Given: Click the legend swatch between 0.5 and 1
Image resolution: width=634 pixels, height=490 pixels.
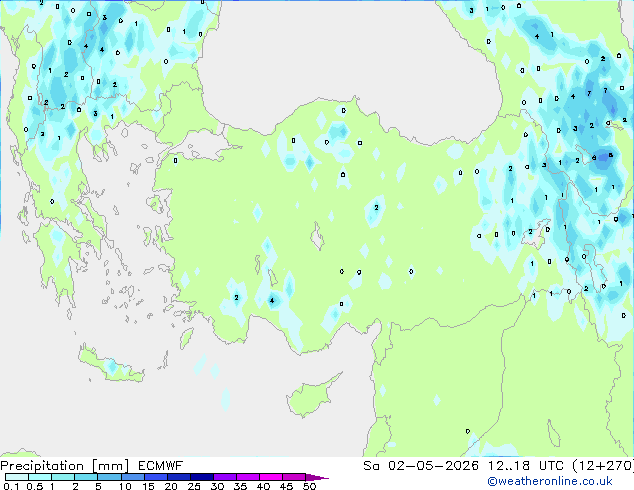Looking at the screenshot, I should pos(40,477).
